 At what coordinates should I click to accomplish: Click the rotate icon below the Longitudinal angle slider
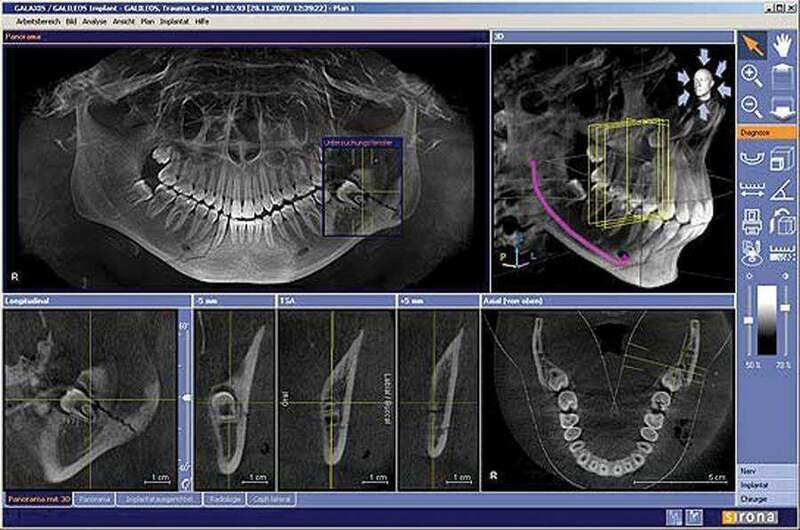(x=186, y=483)
